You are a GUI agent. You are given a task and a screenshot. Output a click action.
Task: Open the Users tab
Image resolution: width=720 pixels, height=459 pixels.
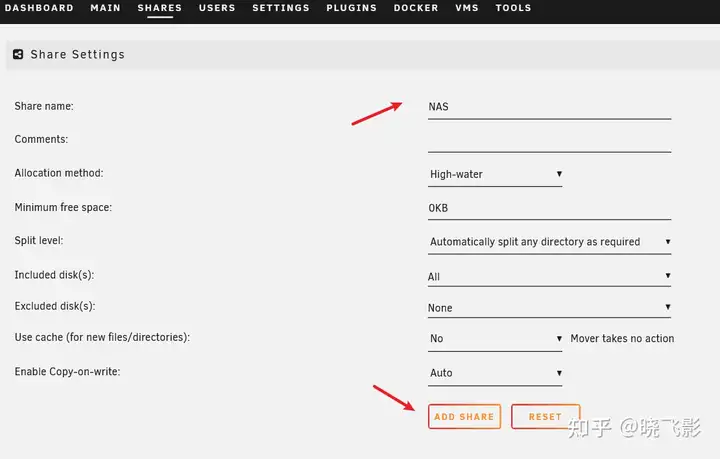tap(217, 8)
